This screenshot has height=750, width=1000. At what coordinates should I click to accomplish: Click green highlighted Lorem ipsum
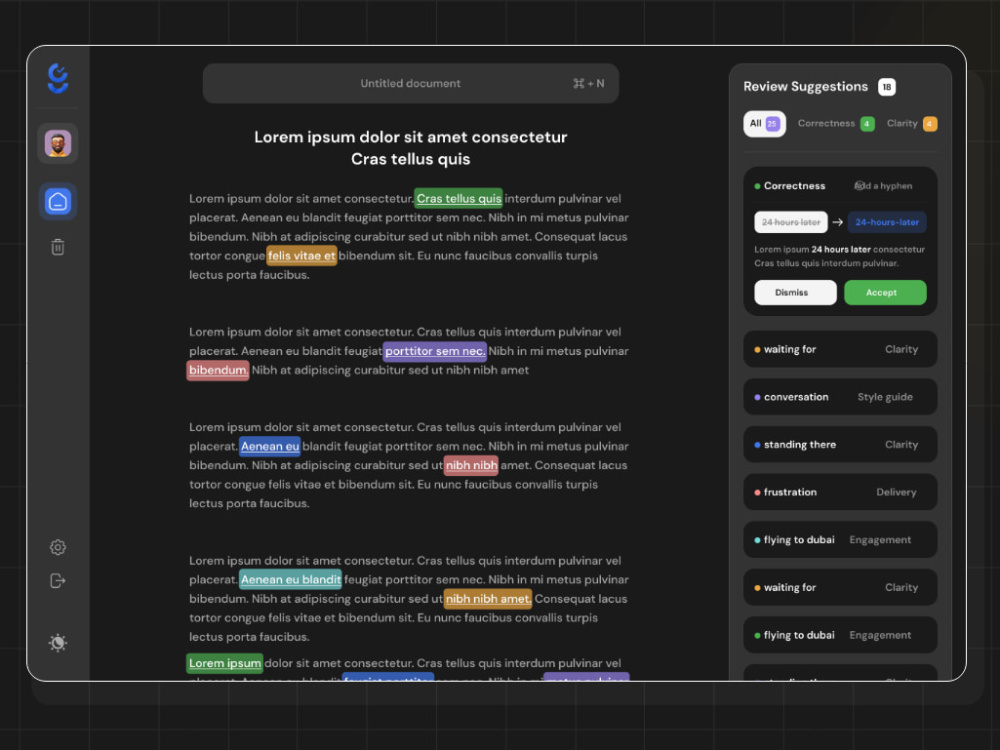pos(224,663)
